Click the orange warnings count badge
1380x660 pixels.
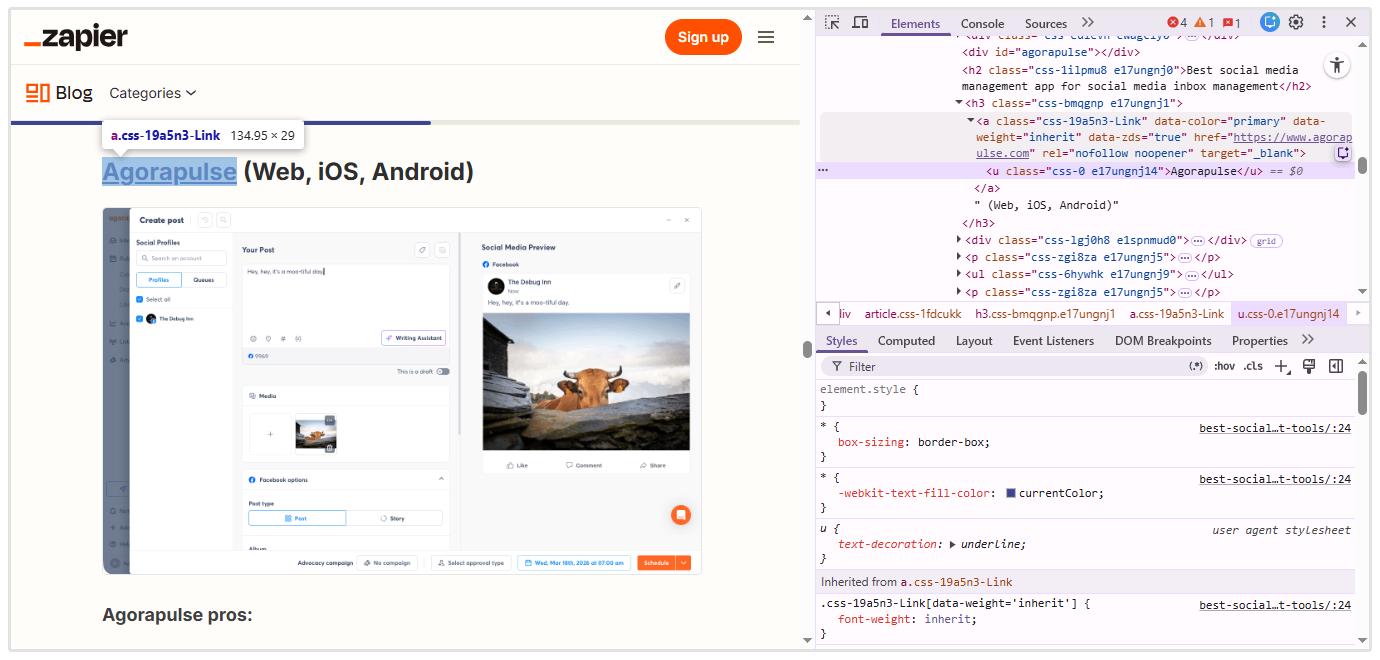(x=1204, y=23)
